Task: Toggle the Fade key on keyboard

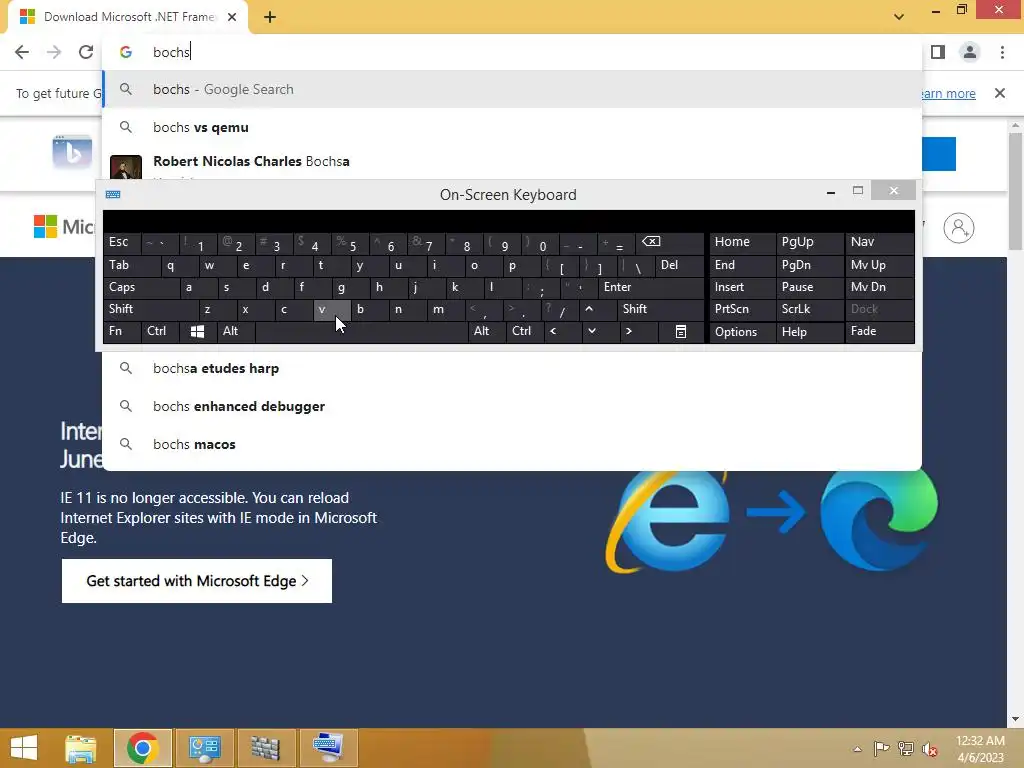Action: pyautogui.click(x=879, y=331)
